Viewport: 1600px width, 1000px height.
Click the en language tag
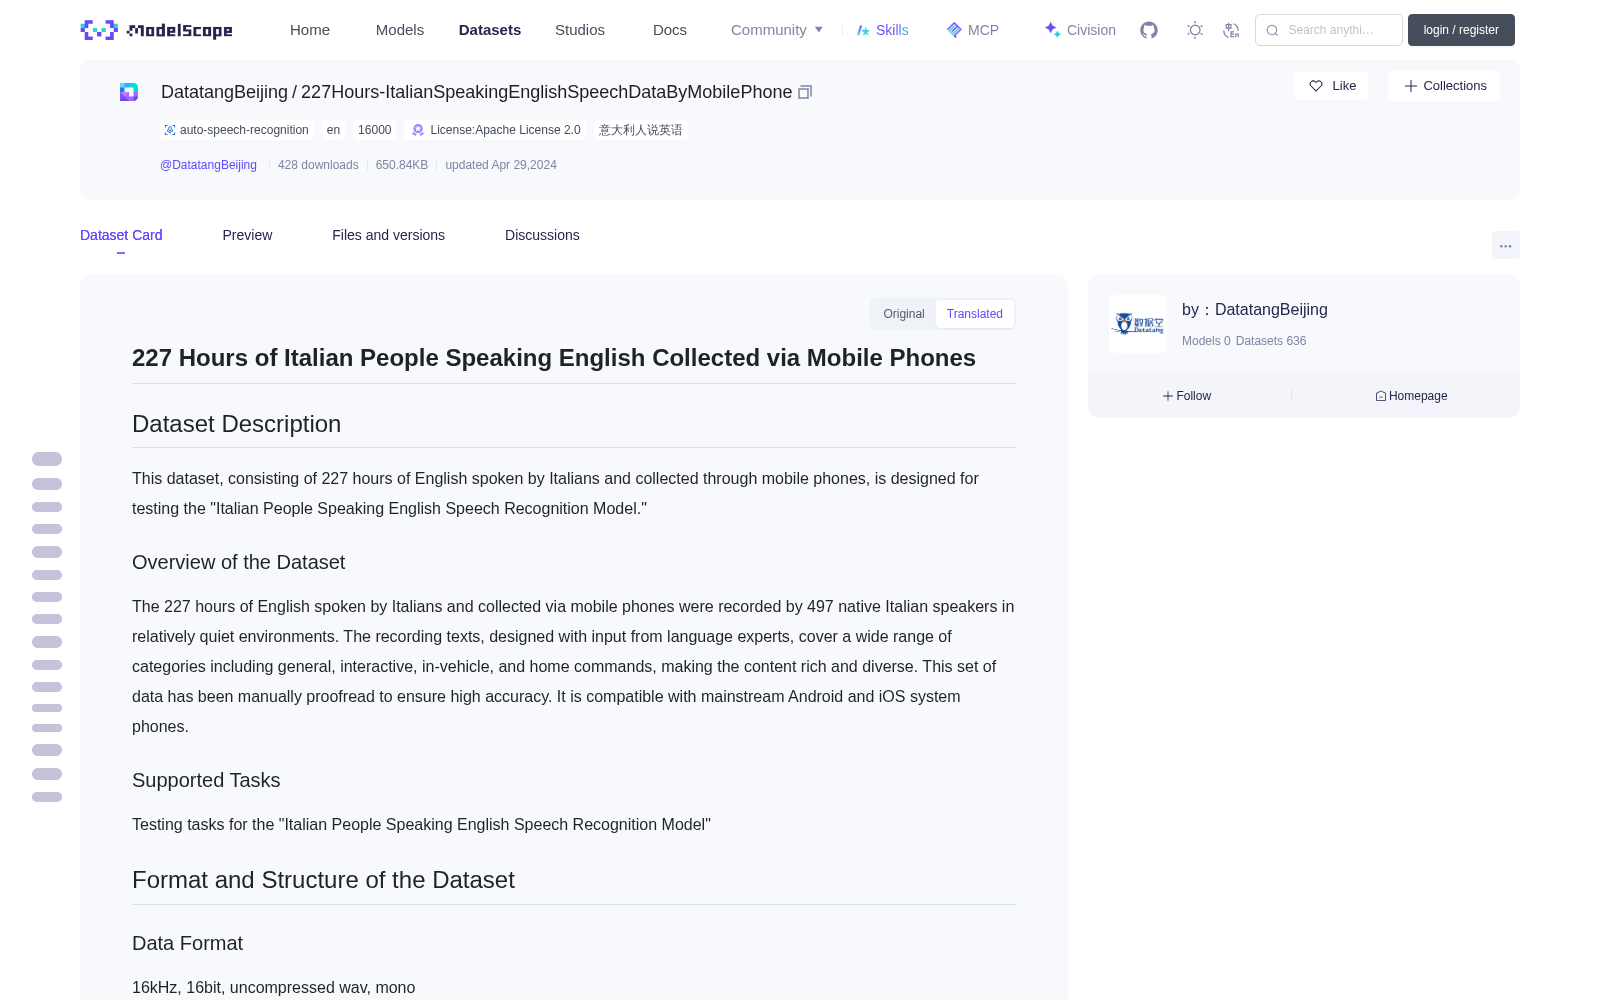[333, 130]
